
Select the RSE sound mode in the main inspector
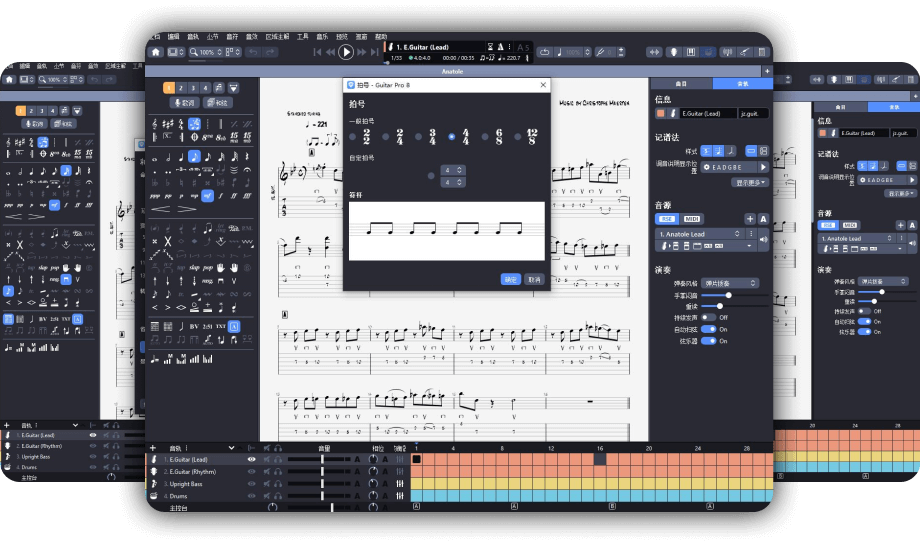point(667,219)
